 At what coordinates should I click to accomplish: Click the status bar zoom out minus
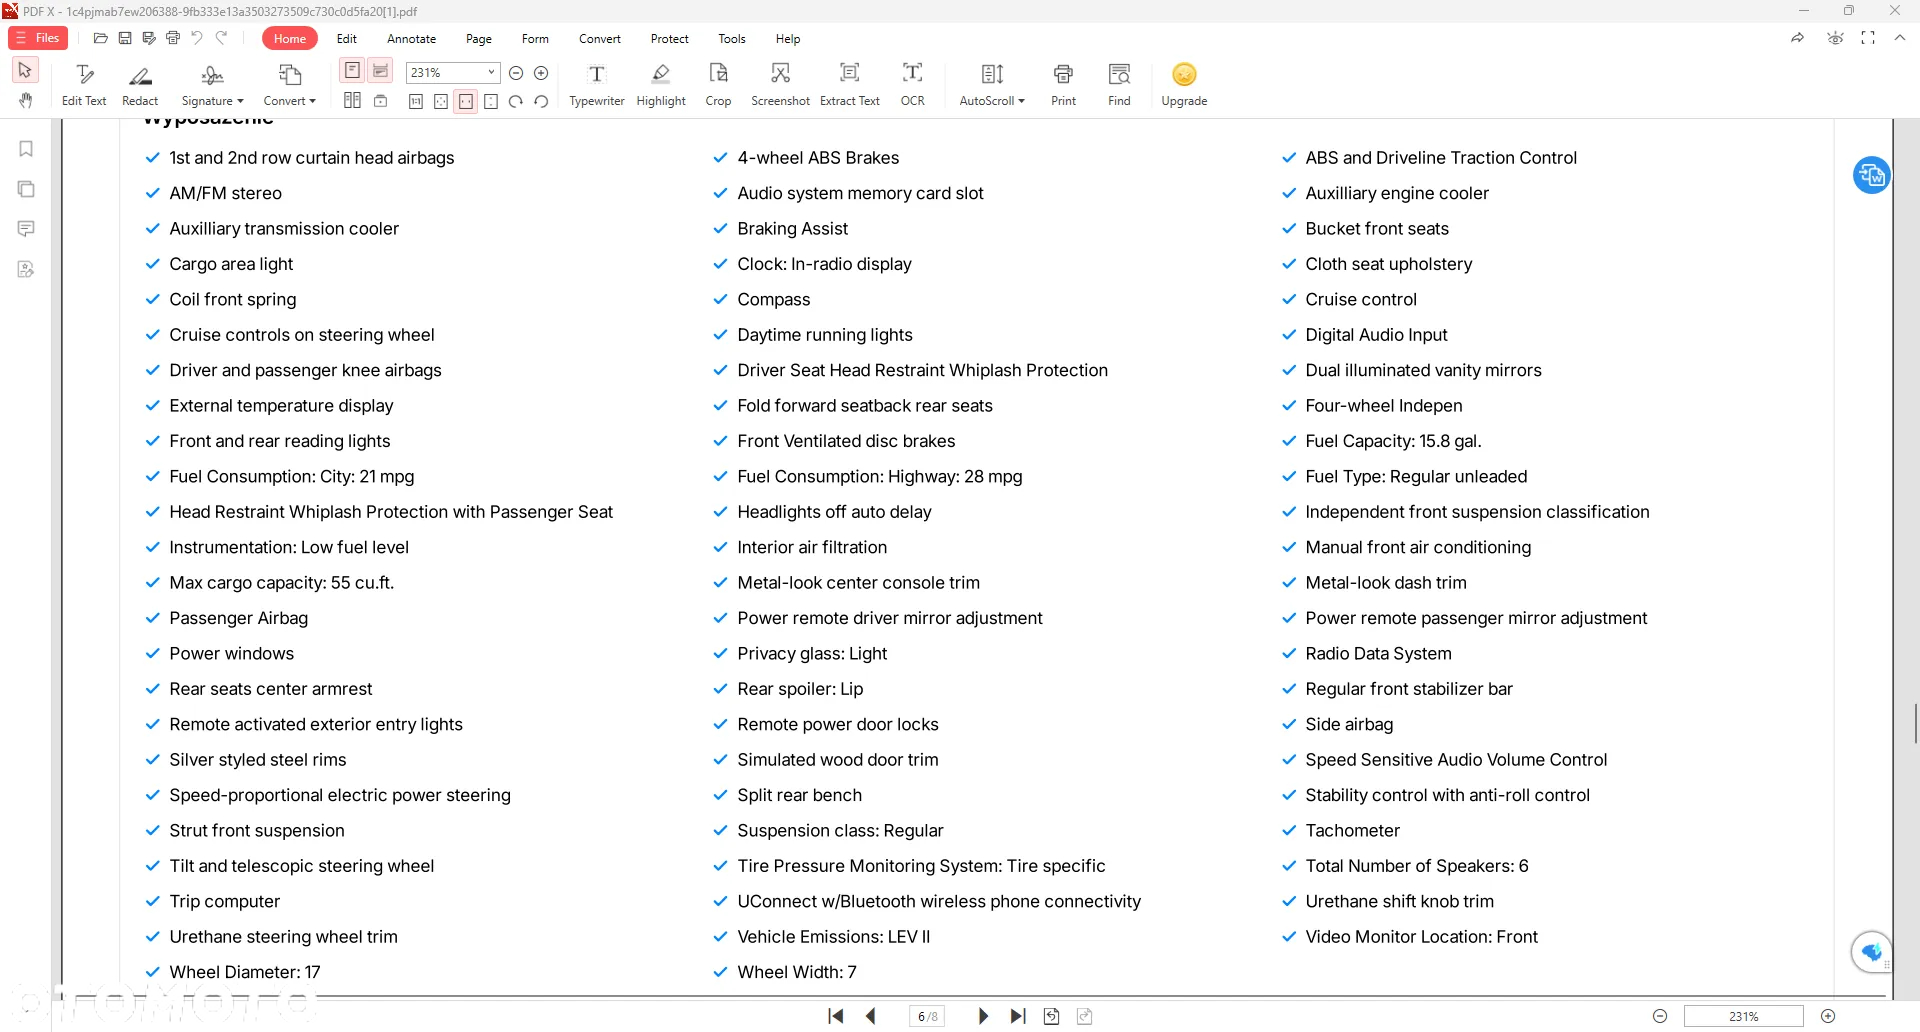(1660, 1016)
